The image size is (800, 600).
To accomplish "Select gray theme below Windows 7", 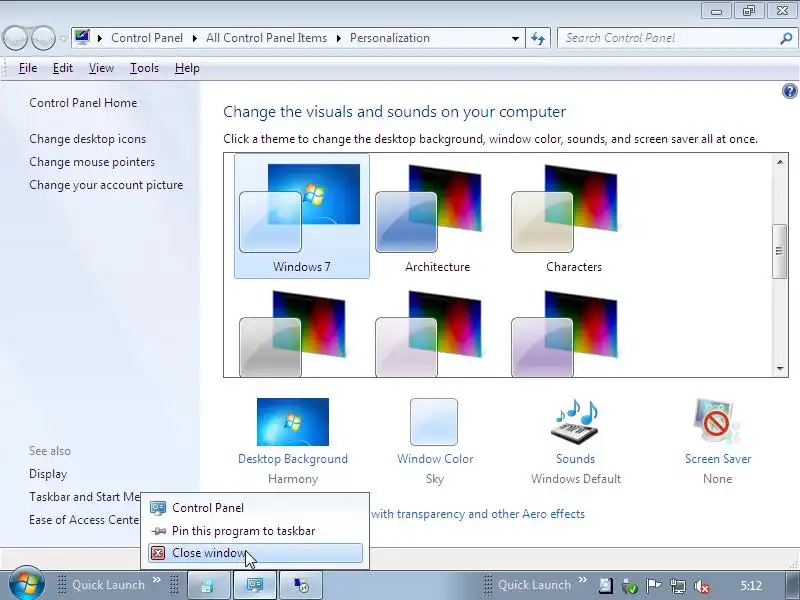I will (293, 333).
